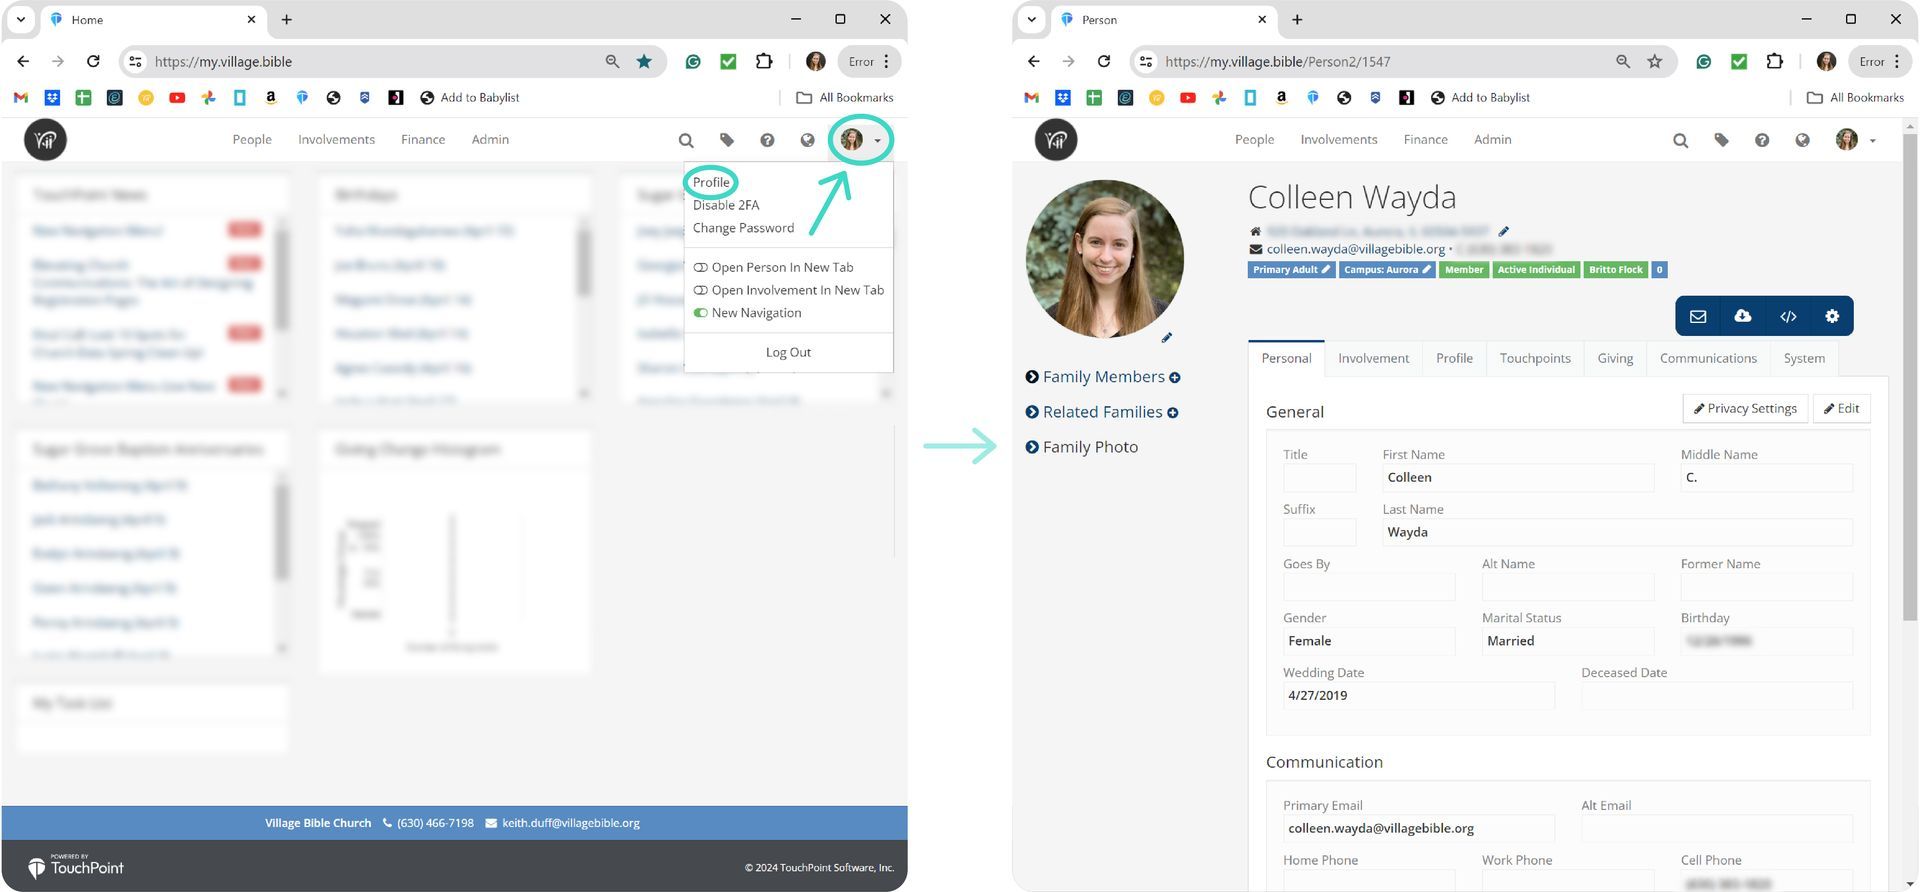Screen dimensions: 1920x892
Task: Click the cloud download icon in blue toolbar
Action: pyautogui.click(x=1742, y=316)
